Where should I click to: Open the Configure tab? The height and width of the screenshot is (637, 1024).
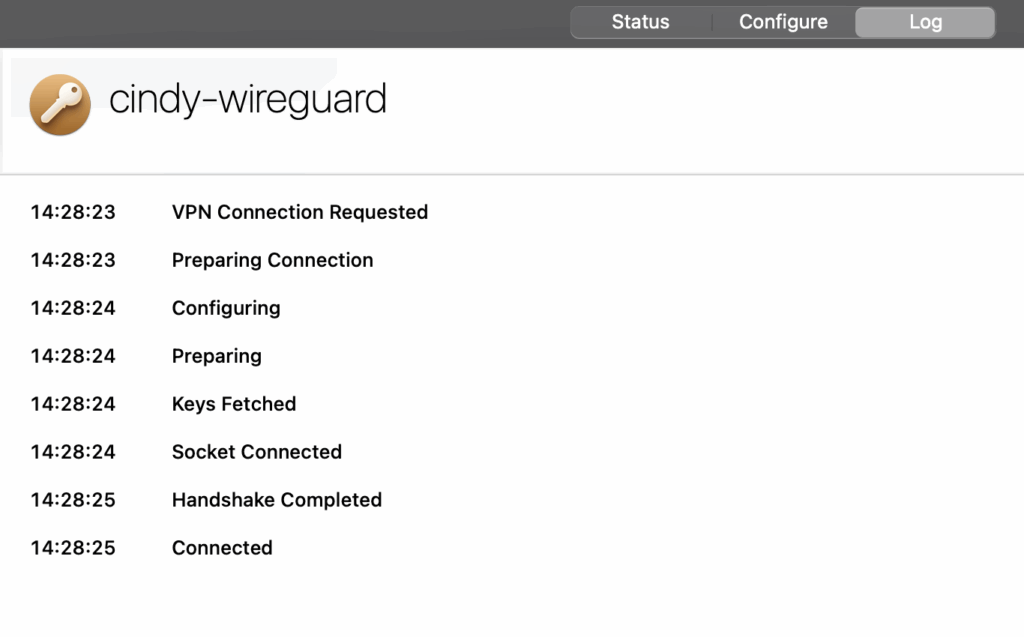tap(783, 22)
